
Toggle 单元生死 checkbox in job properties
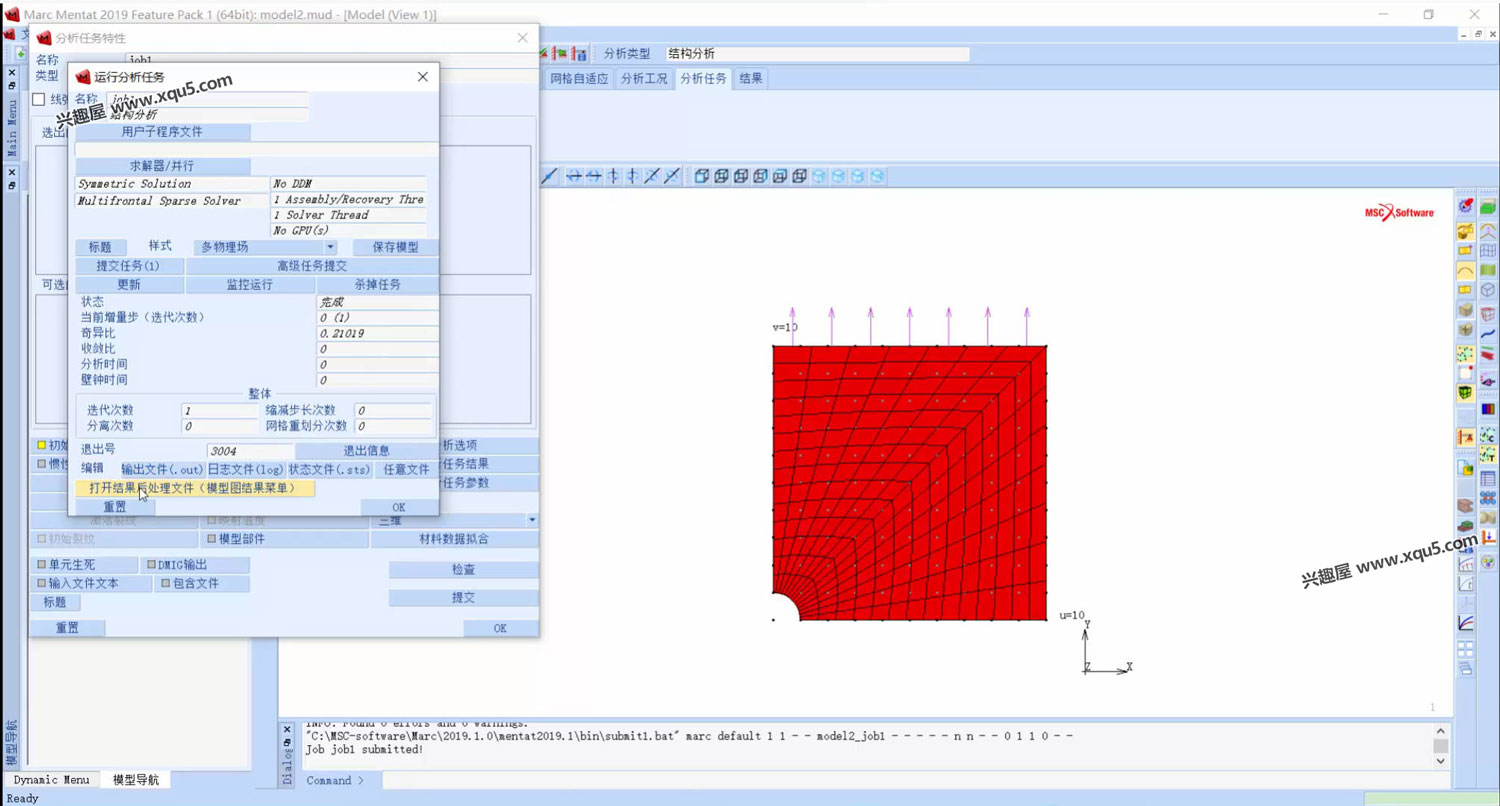(42, 565)
